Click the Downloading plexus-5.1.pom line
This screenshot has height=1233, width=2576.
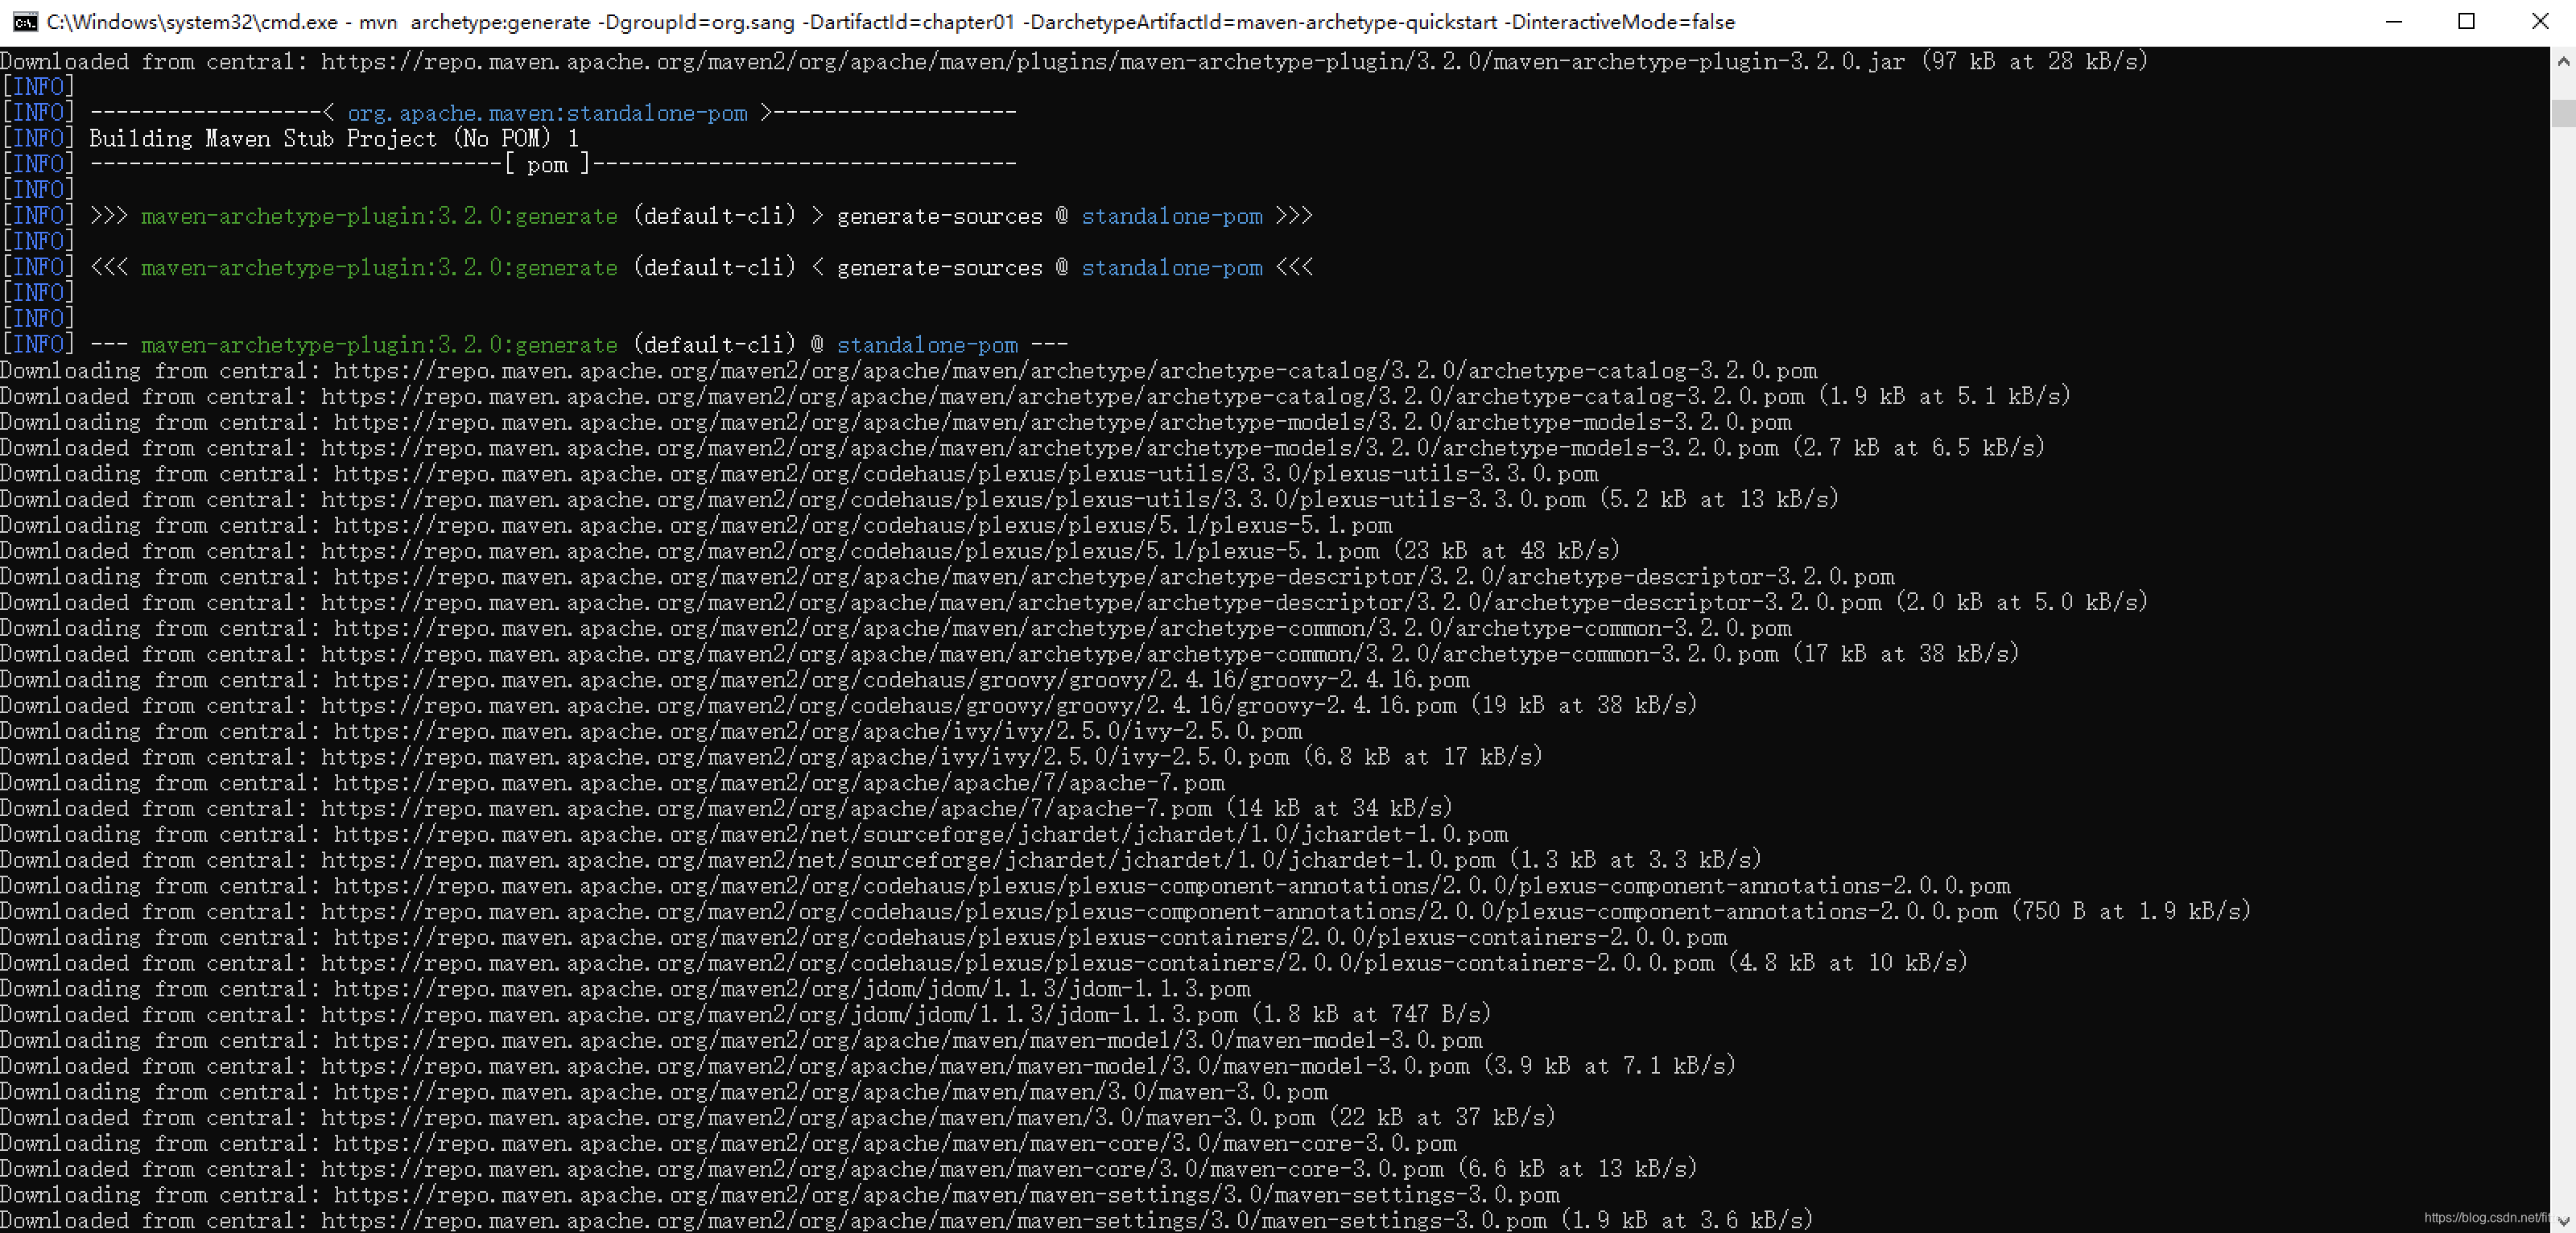coord(696,525)
